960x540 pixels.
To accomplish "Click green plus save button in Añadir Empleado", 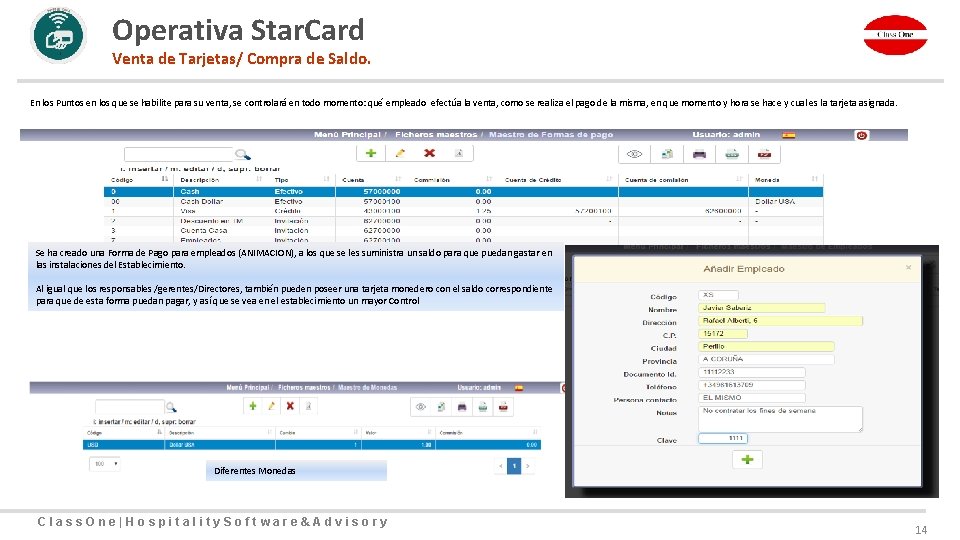I will point(748,460).
